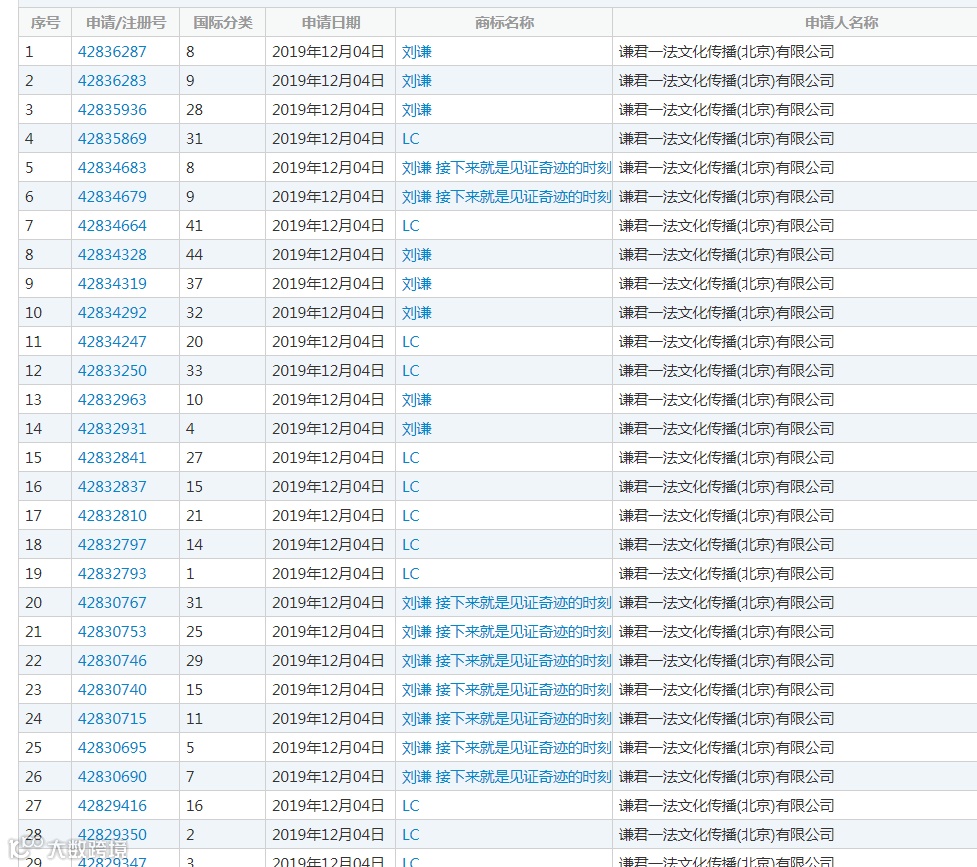Viewport: 977px width, 867px height.
Task: Click trademark name LC in row 12
Action: 411,371
